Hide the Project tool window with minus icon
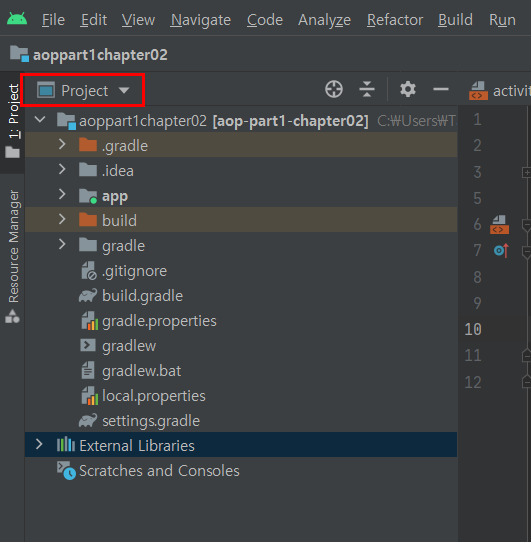The height and width of the screenshot is (542, 531). (x=441, y=90)
